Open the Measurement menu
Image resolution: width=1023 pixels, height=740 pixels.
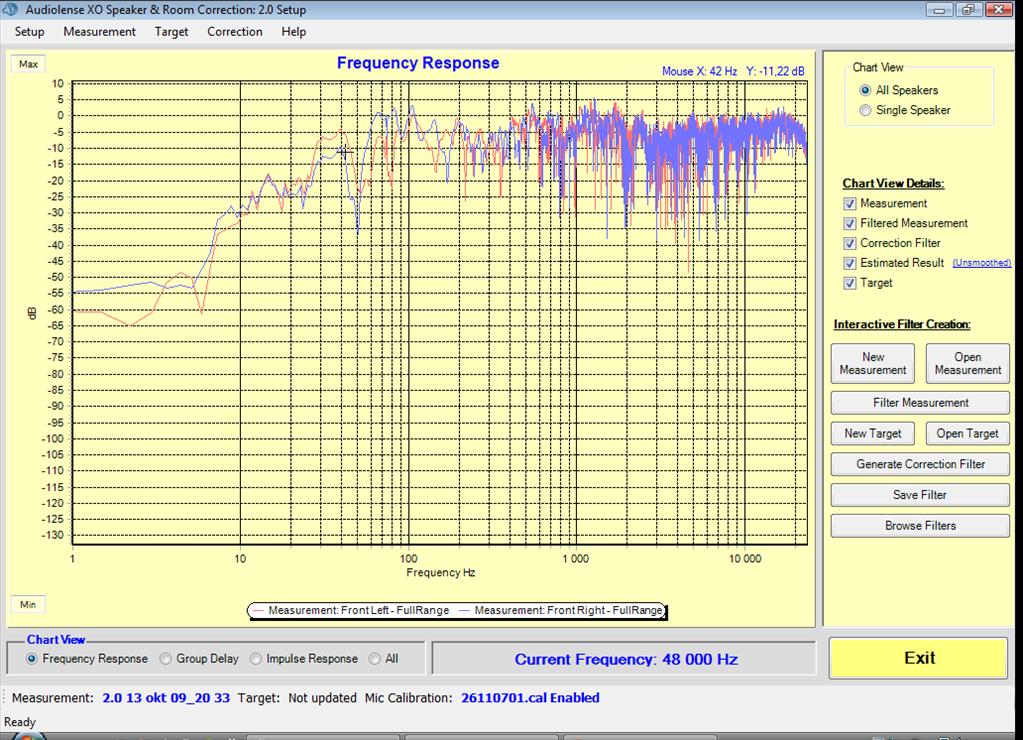click(x=99, y=31)
